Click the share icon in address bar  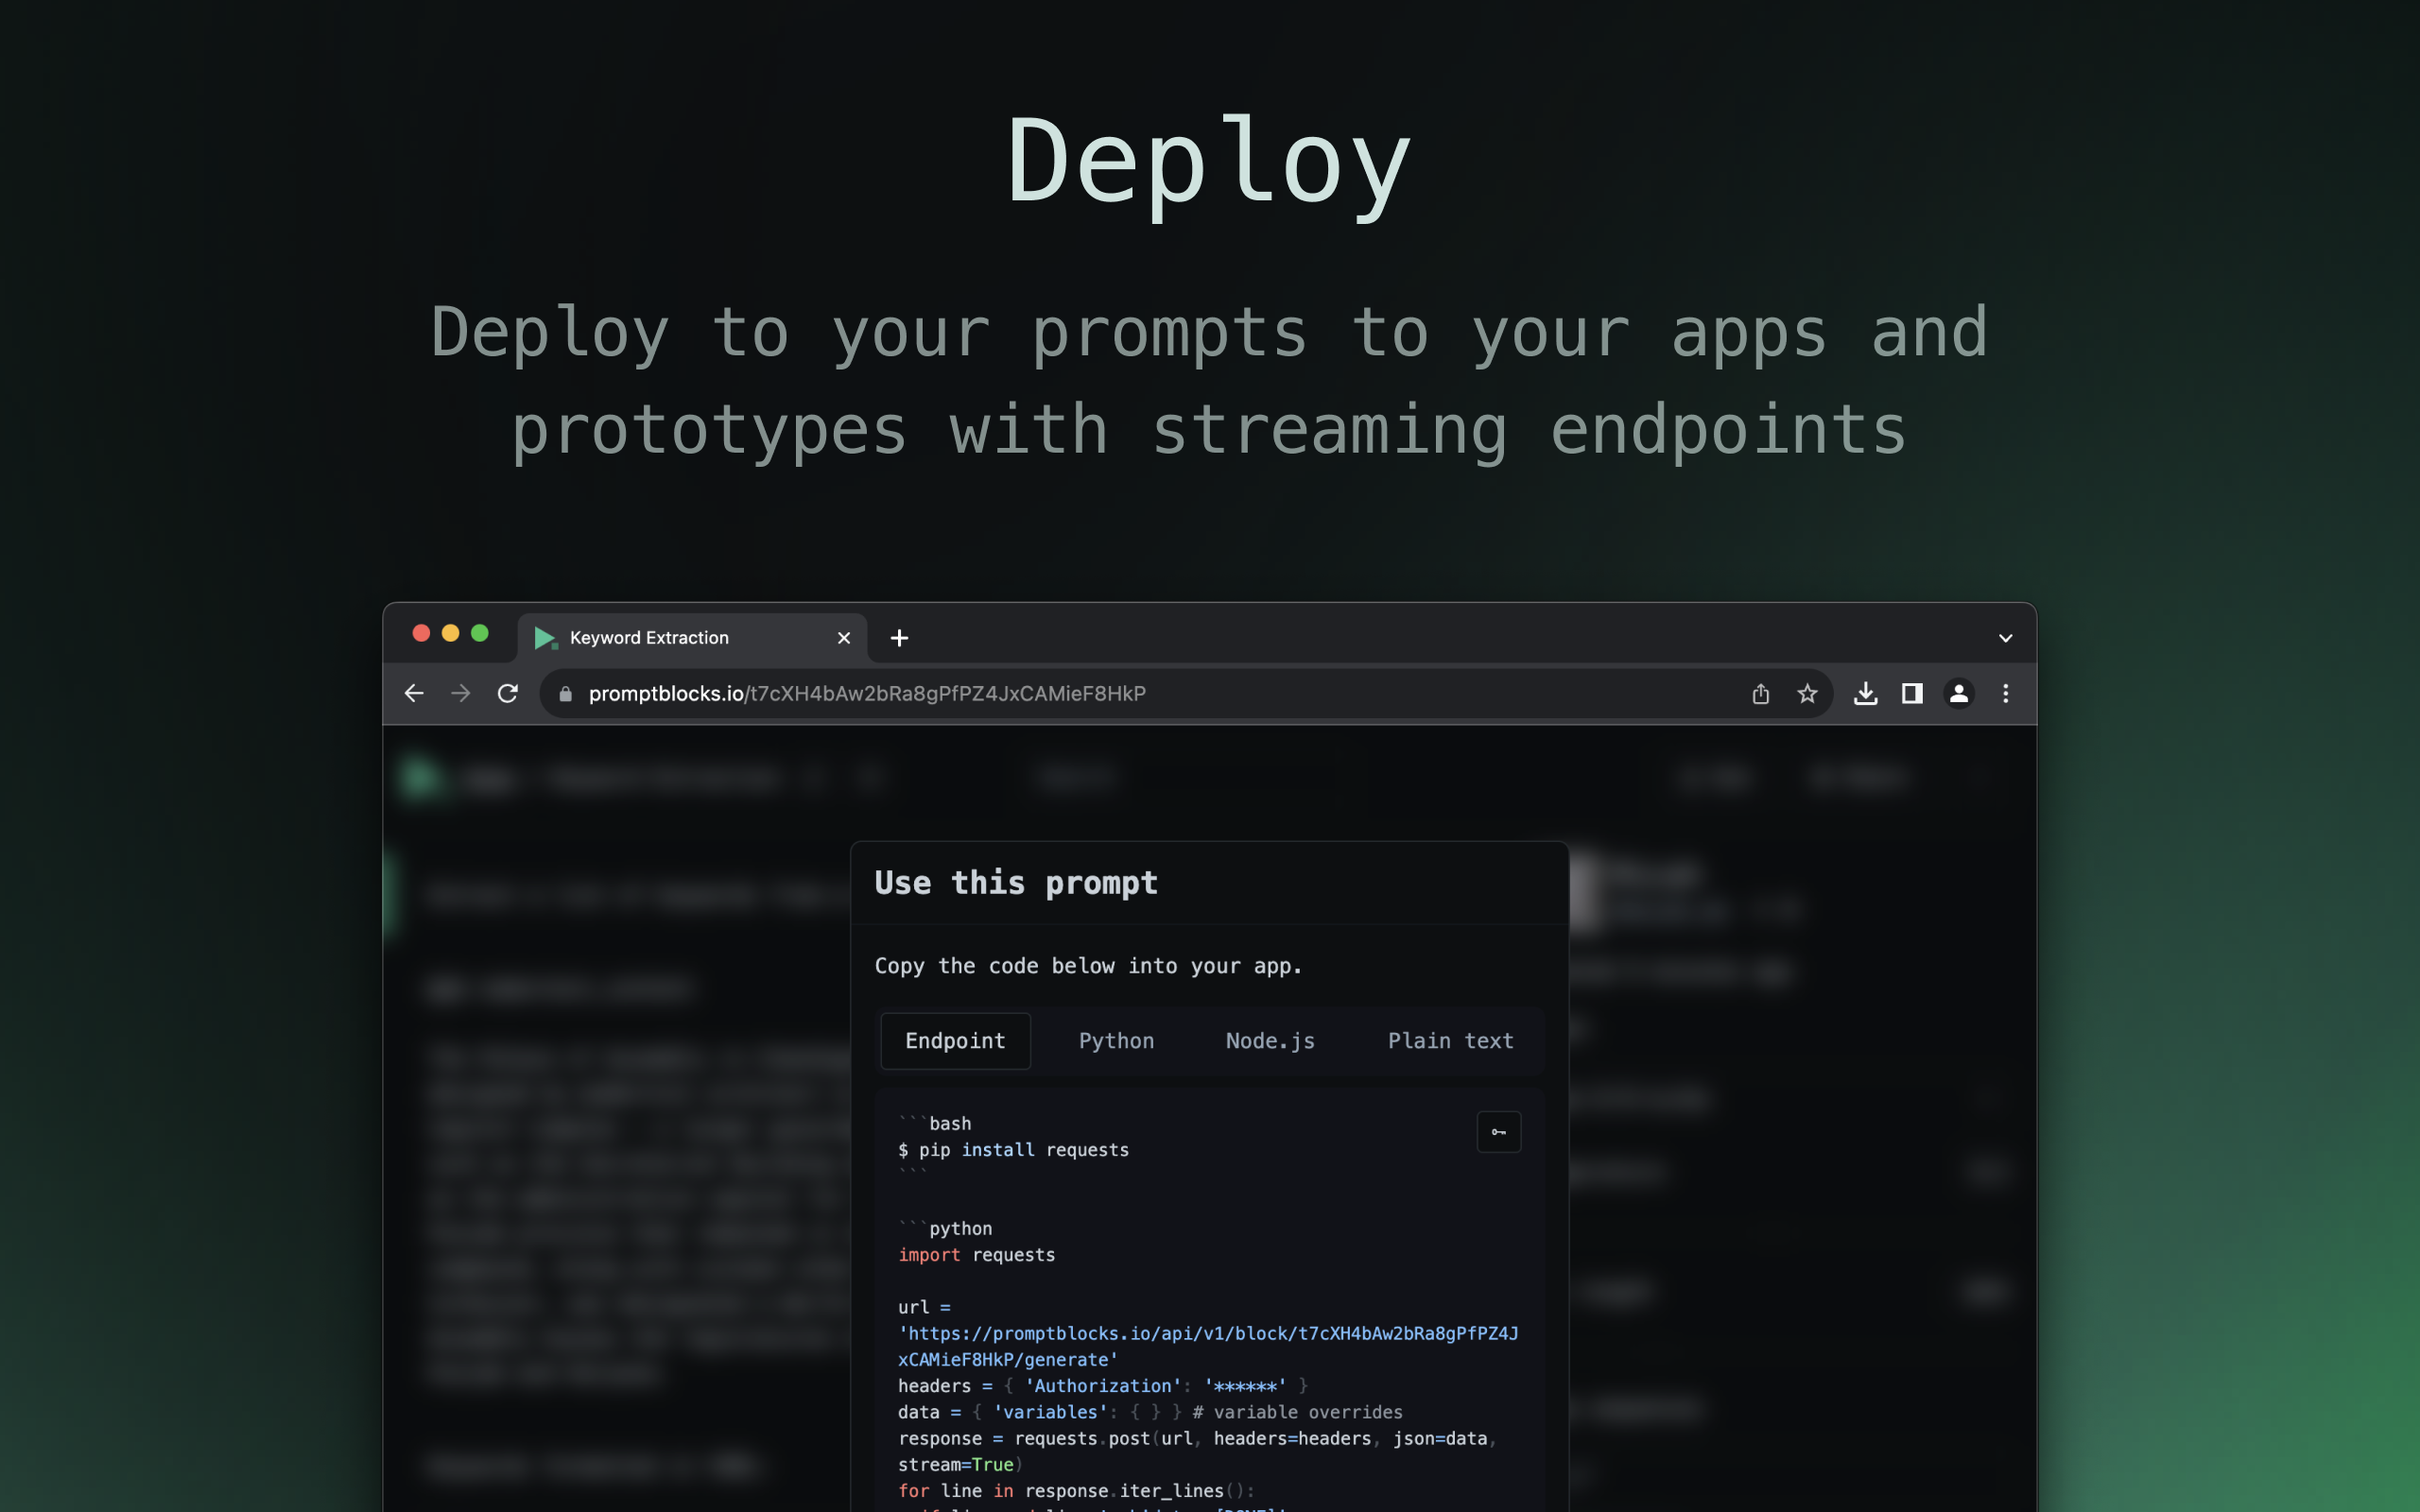1760,693
